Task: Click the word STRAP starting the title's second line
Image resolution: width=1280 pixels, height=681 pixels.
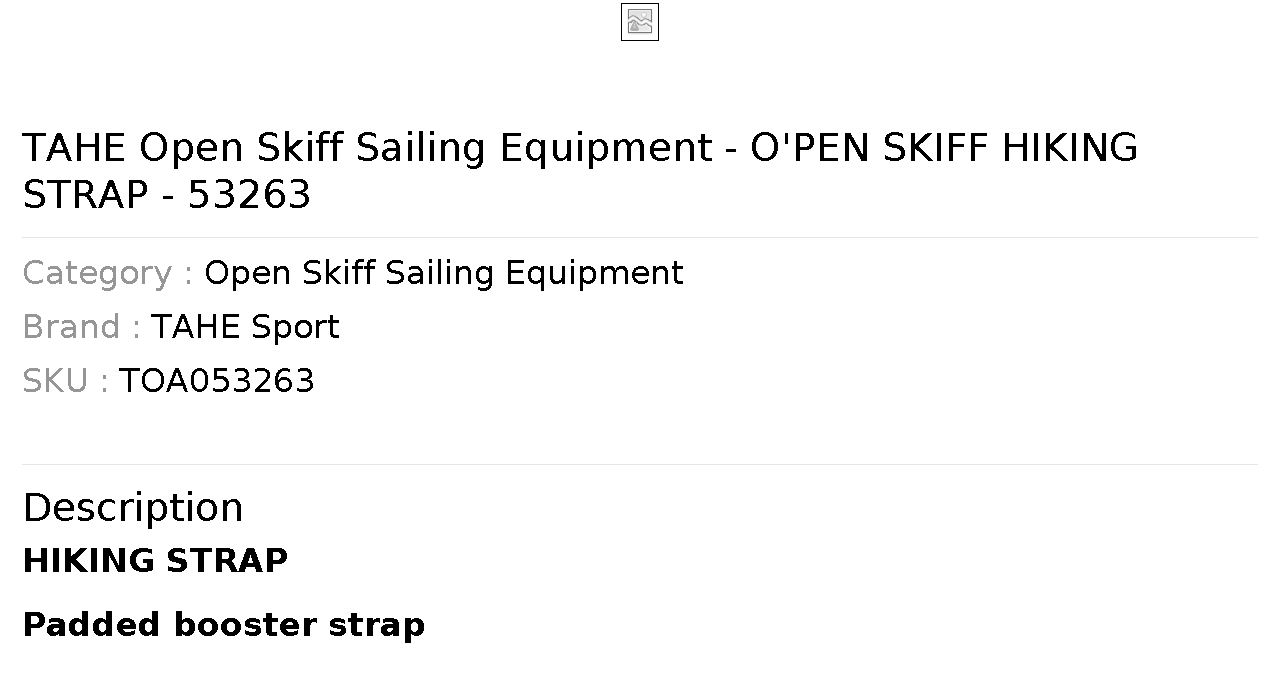Action: tap(86, 195)
